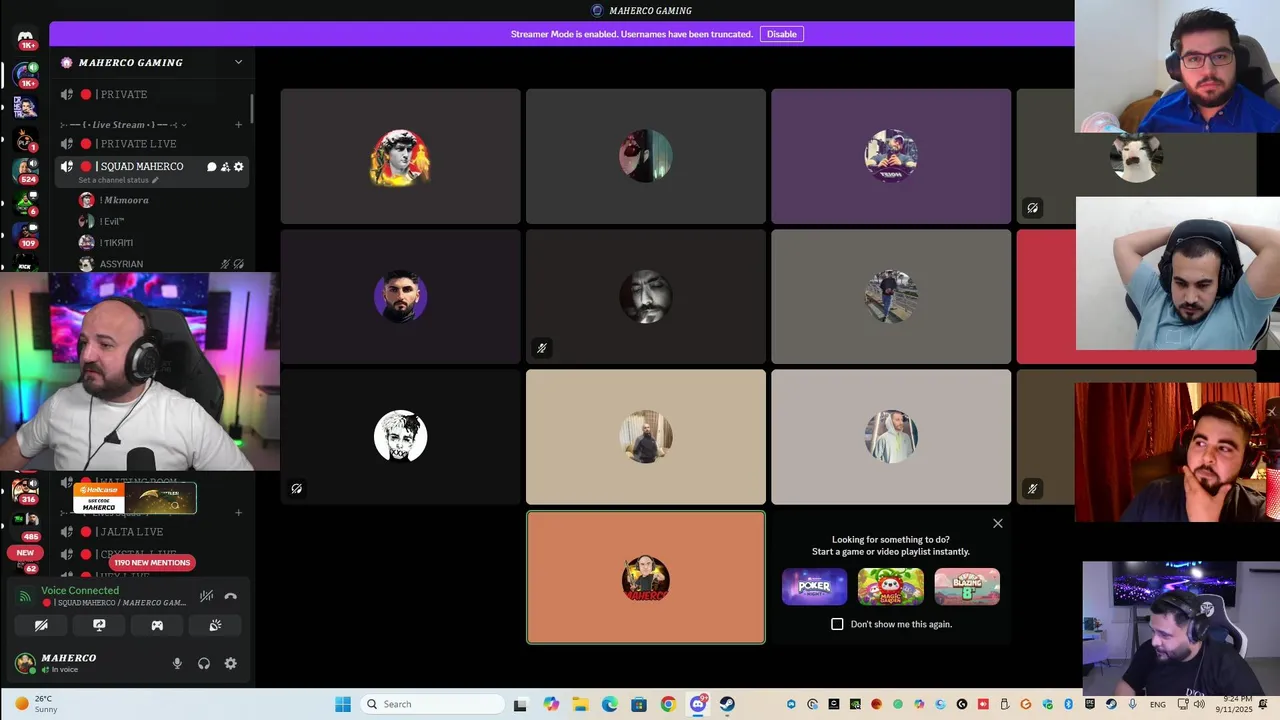1280x720 pixels.
Task: Disconnect from voice call
Action: [231, 596]
